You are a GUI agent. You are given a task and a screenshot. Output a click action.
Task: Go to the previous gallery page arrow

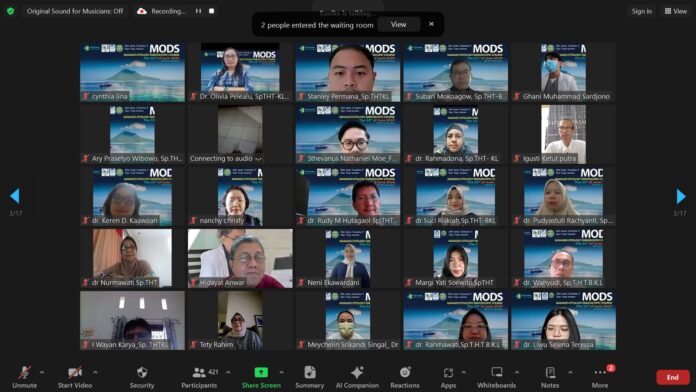(x=15, y=196)
